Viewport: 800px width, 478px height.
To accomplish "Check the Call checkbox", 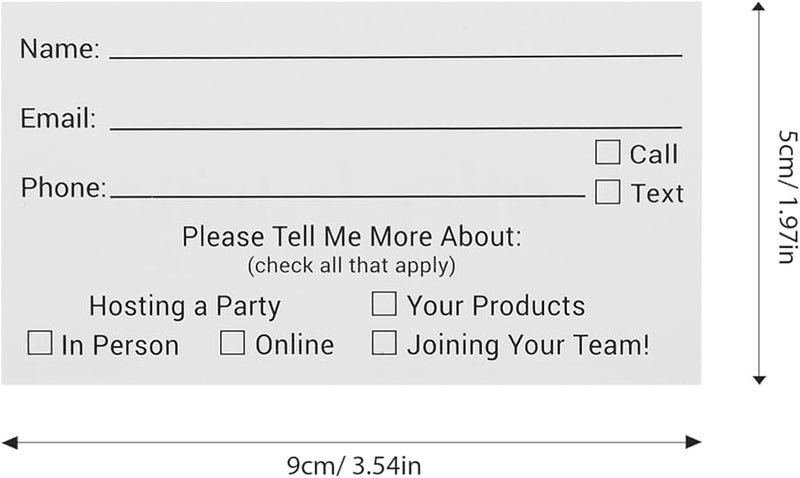I will point(607,153).
